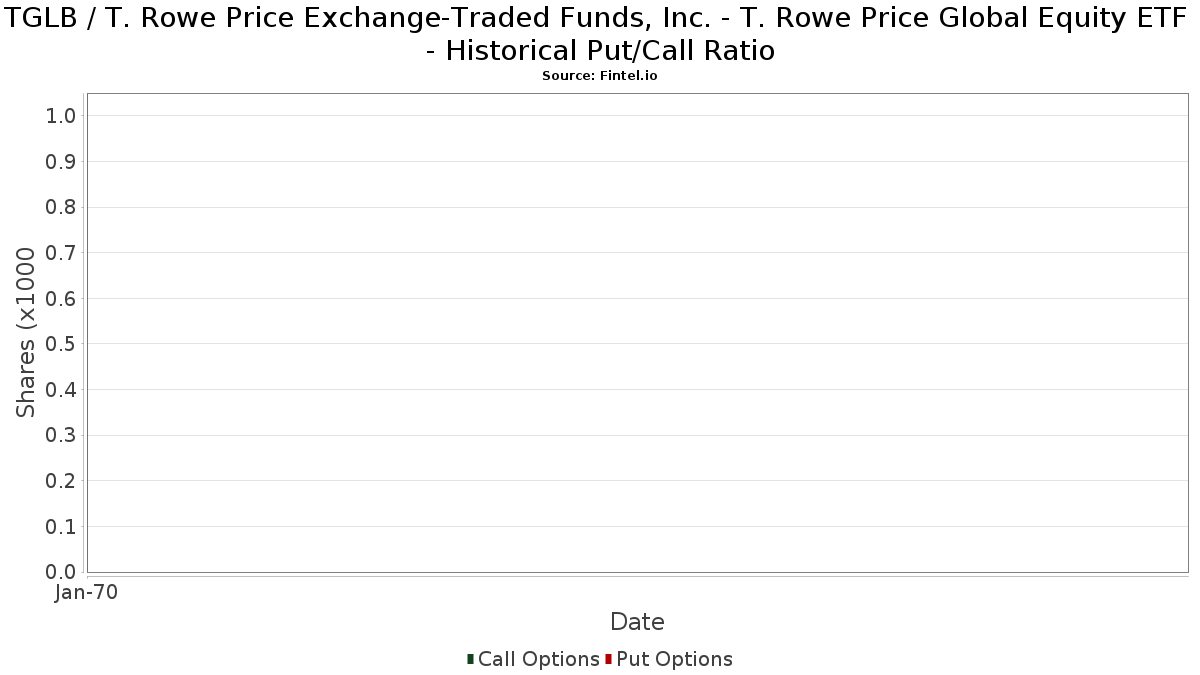This screenshot has height=675, width=1200.
Task: Click the 0.6 y-axis tick label
Action: point(61,299)
